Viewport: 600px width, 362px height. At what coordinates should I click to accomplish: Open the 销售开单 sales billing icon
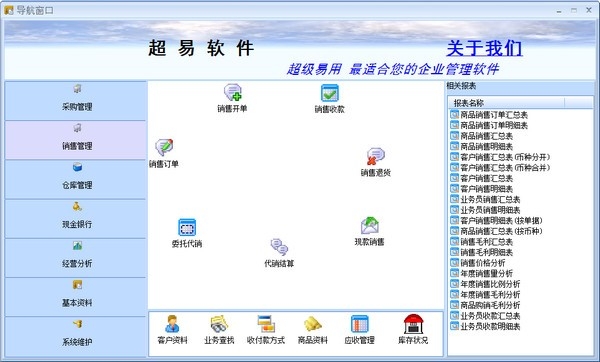(x=232, y=93)
